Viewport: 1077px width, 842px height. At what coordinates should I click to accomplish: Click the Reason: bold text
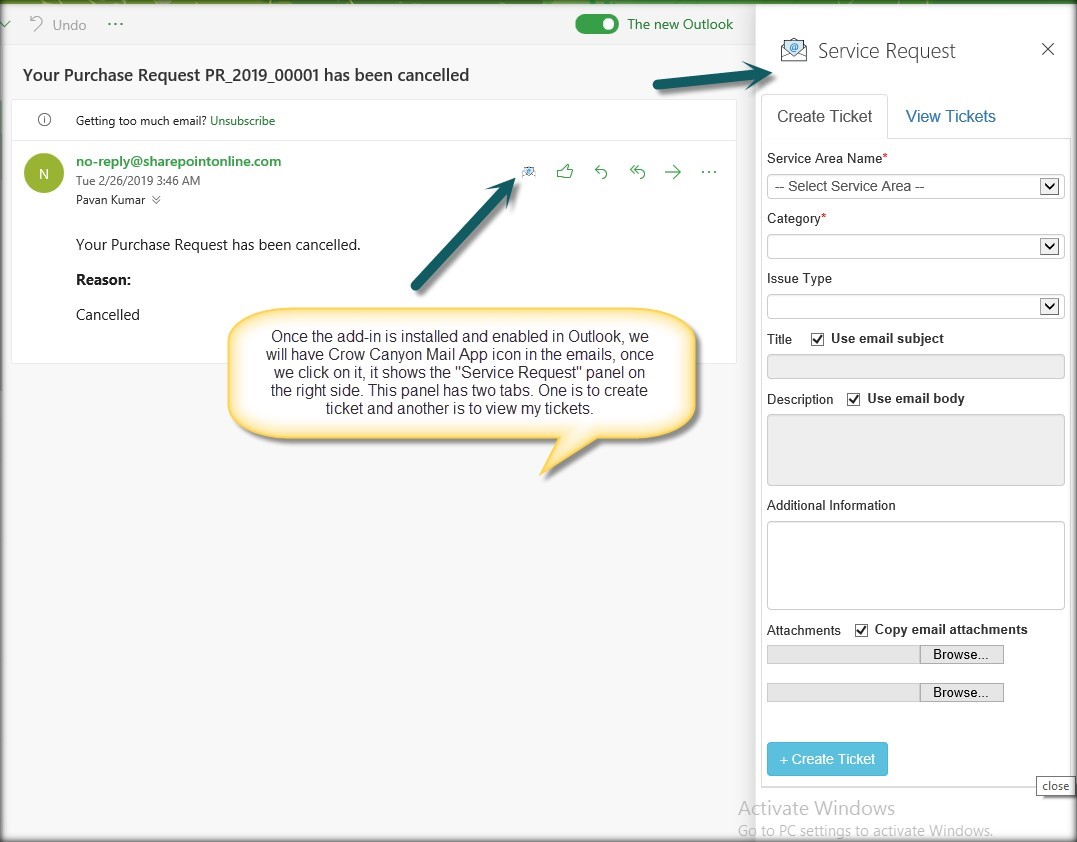coord(103,280)
